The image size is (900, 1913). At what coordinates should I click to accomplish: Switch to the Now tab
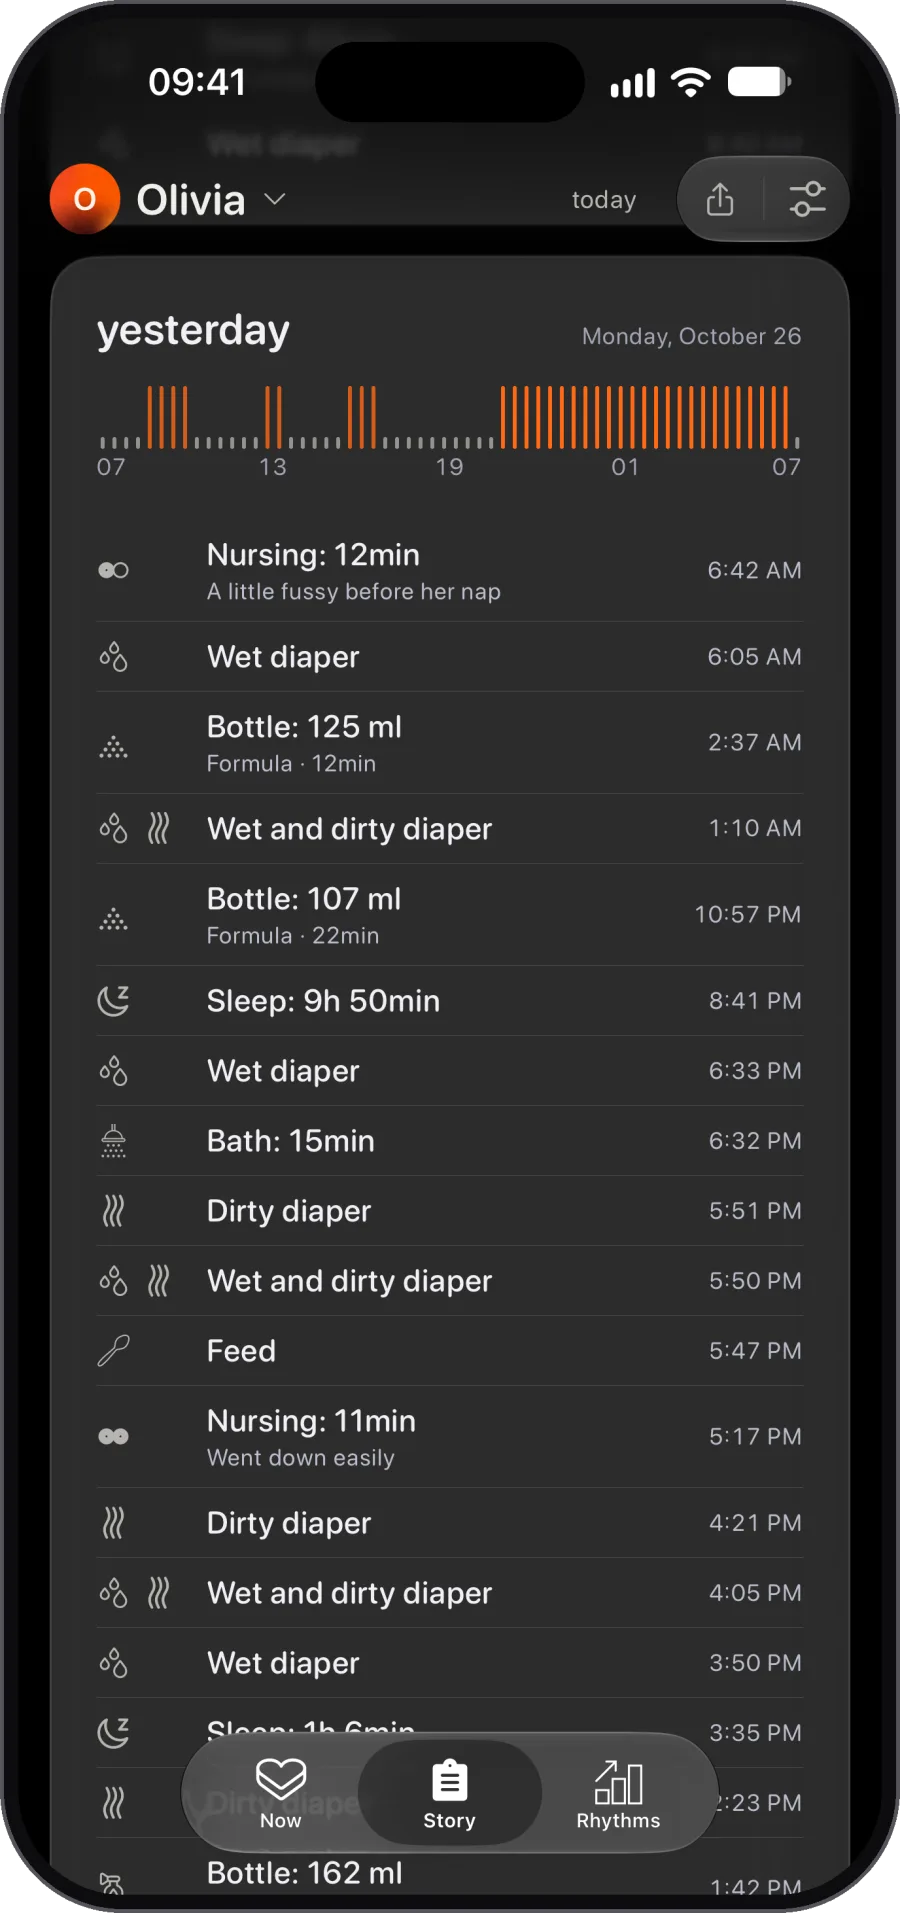point(281,1793)
